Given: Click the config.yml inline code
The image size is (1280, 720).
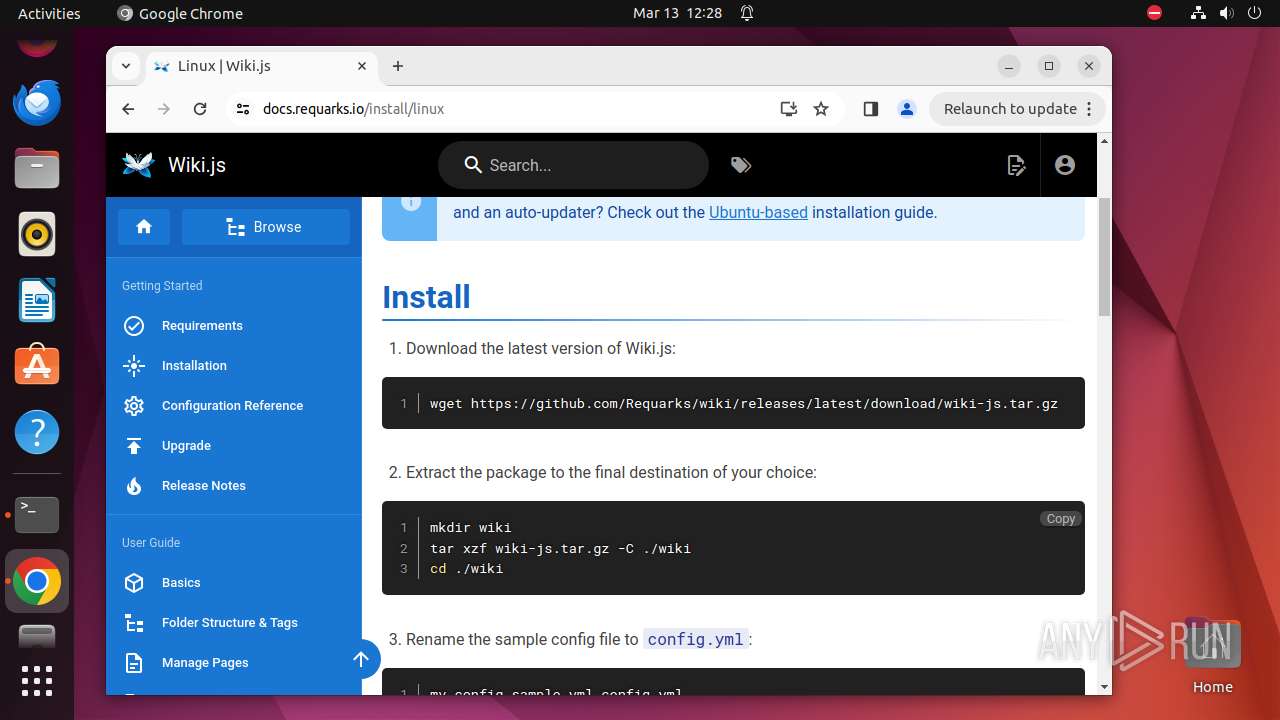Looking at the screenshot, I should 696,639.
